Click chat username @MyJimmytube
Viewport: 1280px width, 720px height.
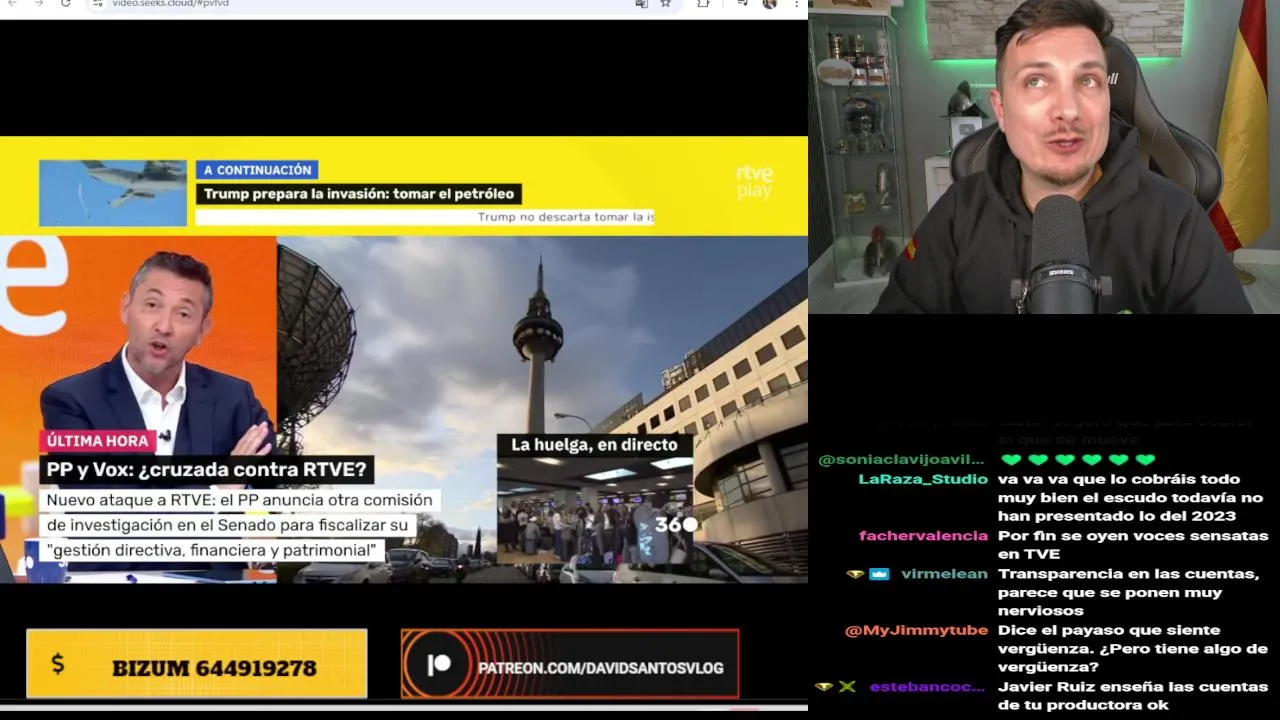click(916, 630)
